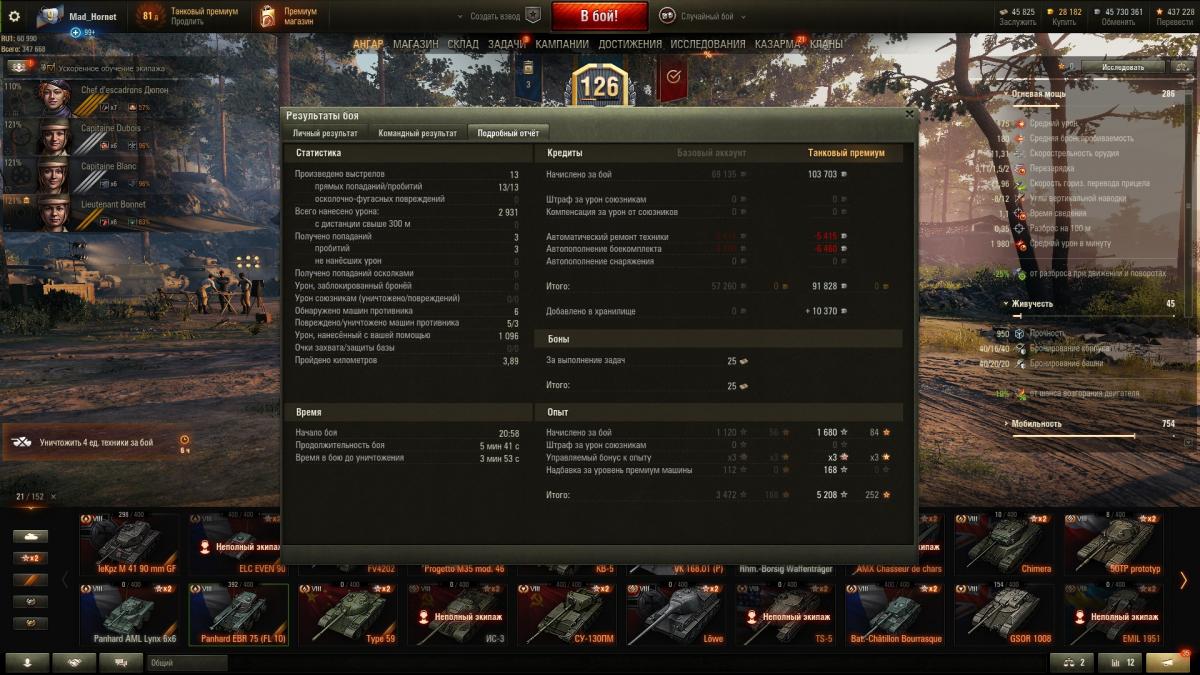The height and width of the screenshot is (675, 1200).
Task: Click the vehicle comparison scales button
Action: (x=1071, y=662)
